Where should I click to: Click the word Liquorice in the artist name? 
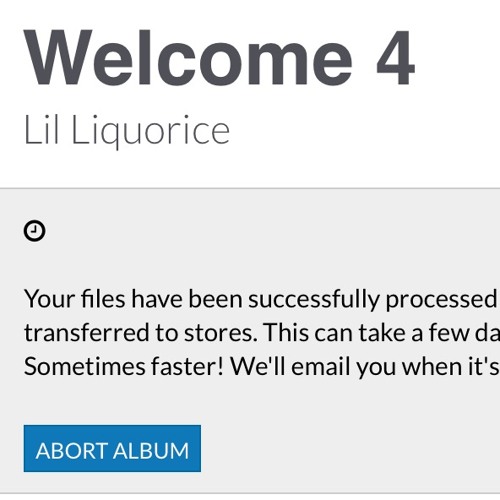tap(151, 131)
